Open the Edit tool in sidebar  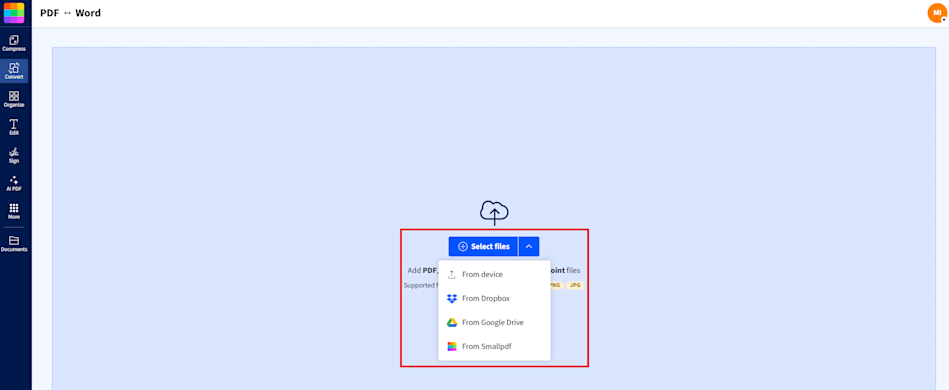[14, 127]
